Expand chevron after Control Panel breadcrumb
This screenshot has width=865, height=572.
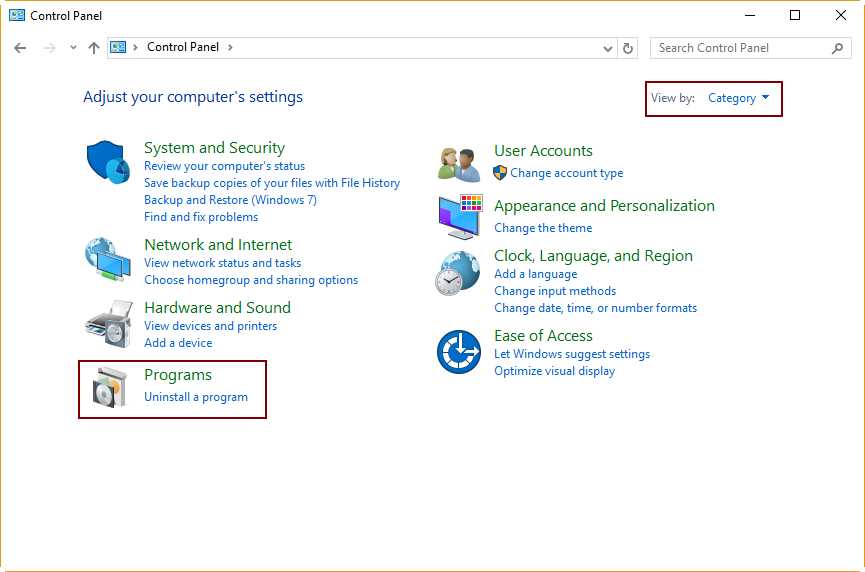[x=231, y=47]
